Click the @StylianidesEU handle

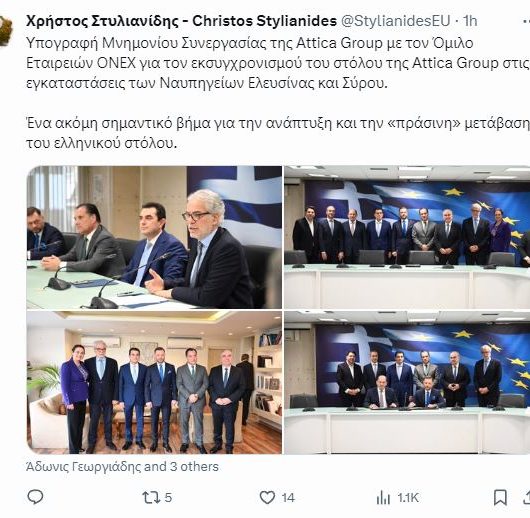click(x=395, y=21)
